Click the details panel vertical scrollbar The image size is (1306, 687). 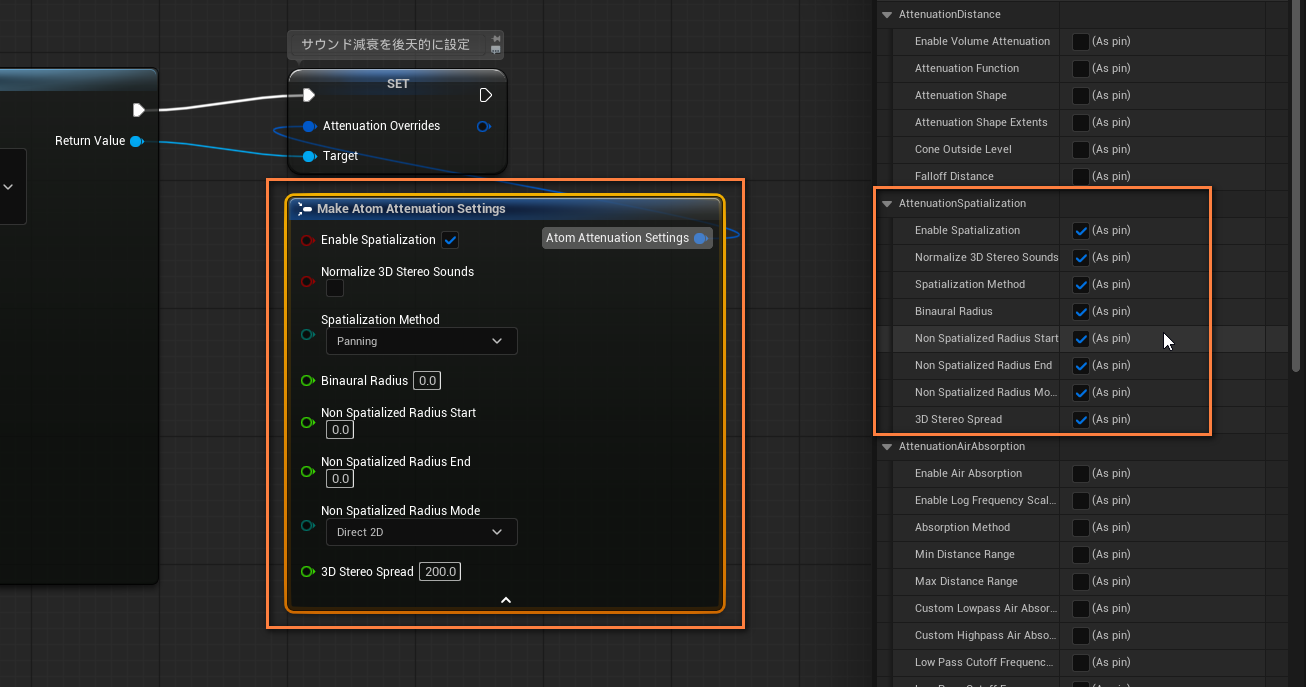click(1297, 185)
